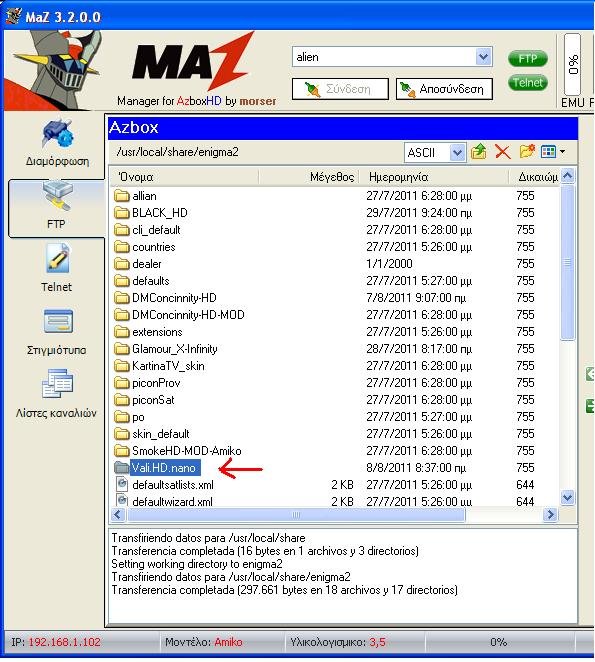Click the green Telnet button
The height and width of the screenshot is (662, 595).
pos(527,82)
